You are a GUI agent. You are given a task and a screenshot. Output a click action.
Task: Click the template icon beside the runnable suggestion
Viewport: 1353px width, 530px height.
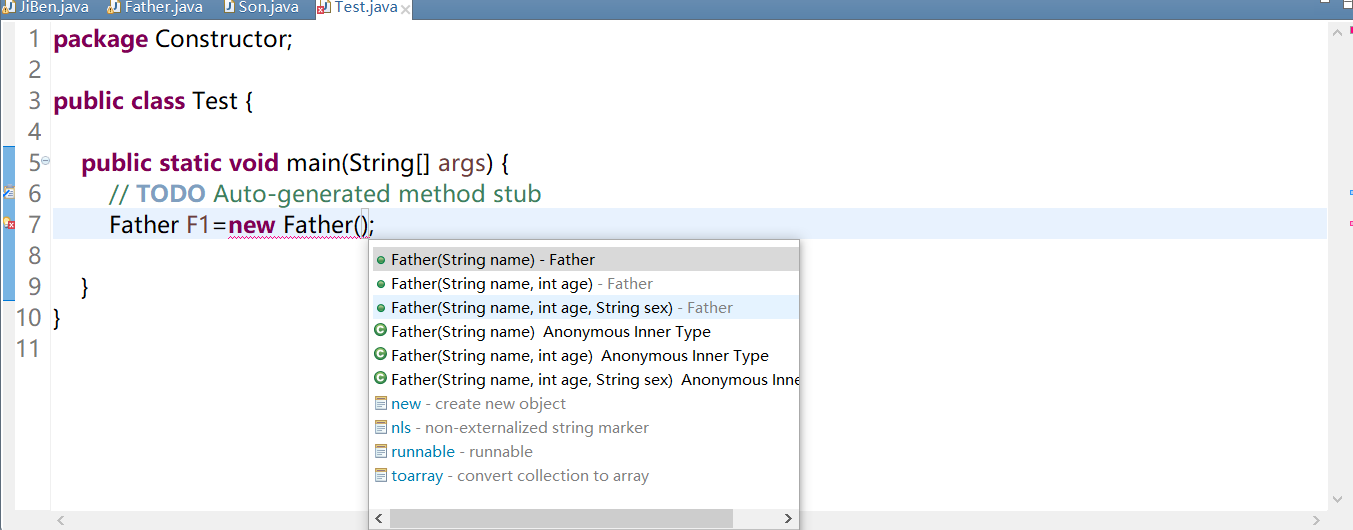pos(380,451)
